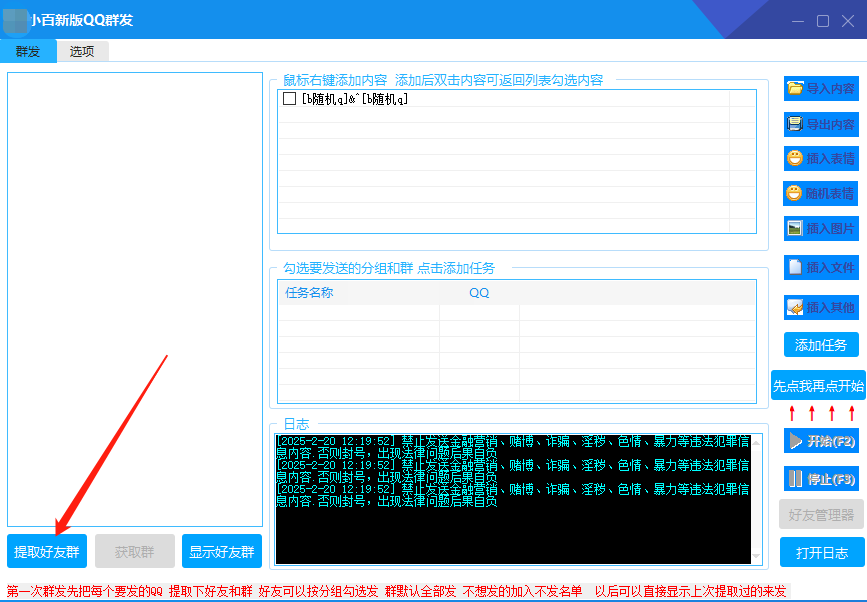Click the 勾选要发送的分组和群 group label
867x602 pixels.
click(x=389, y=268)
